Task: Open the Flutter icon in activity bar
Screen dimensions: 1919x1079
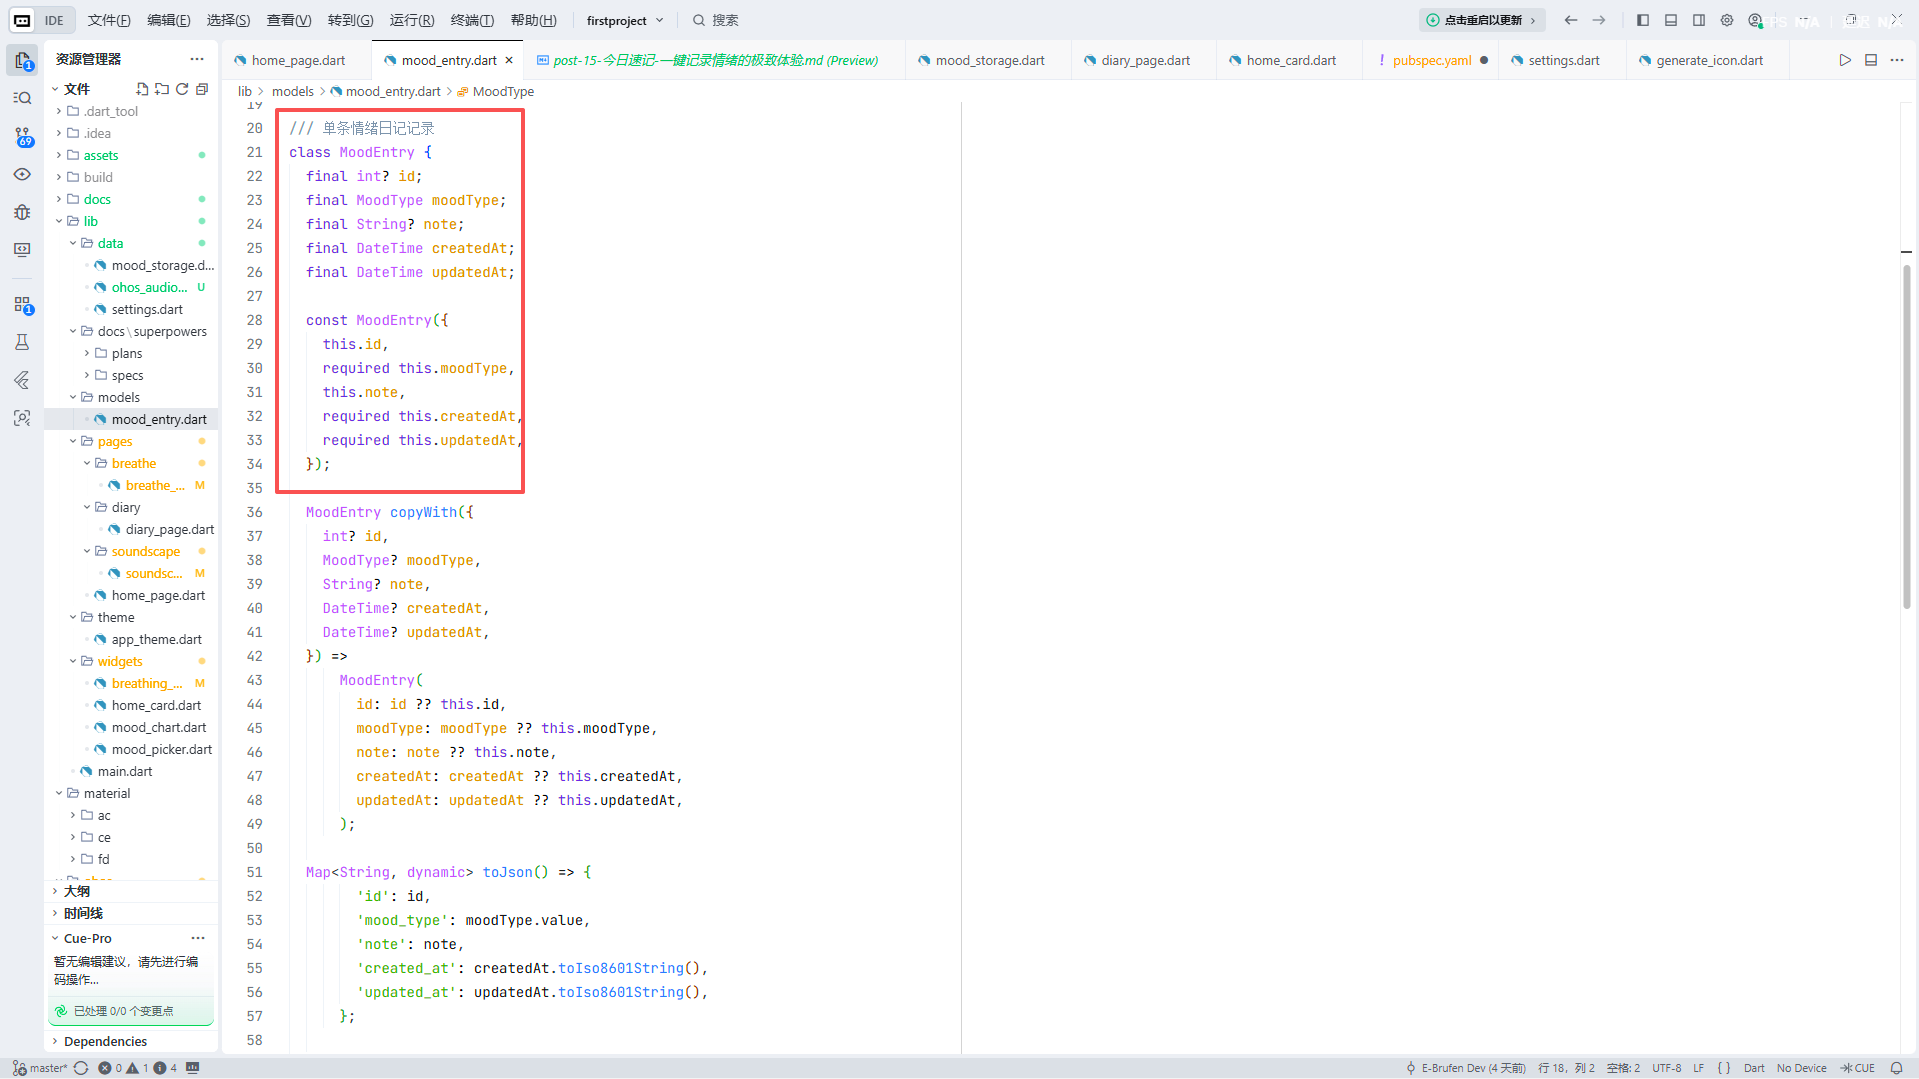Action: point(22,380)
